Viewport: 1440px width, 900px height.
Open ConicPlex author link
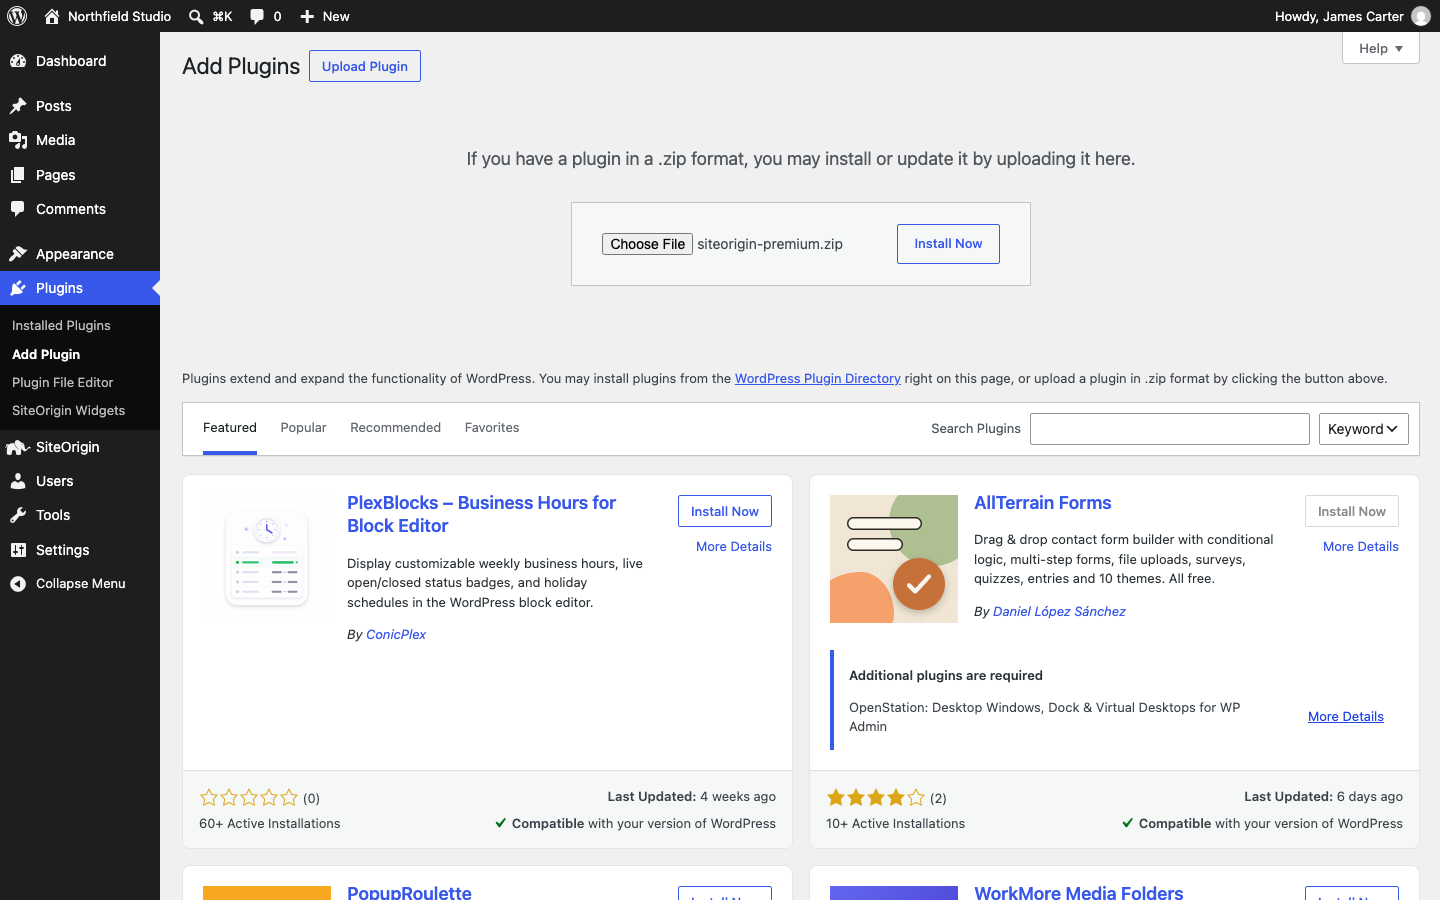point(396,635)
